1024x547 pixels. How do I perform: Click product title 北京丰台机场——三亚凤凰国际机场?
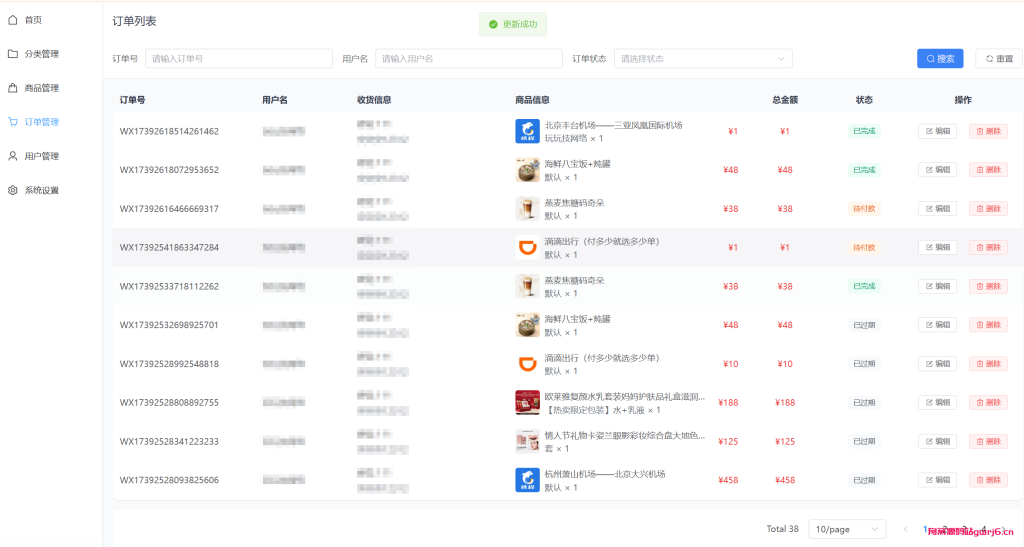[613, 125]
